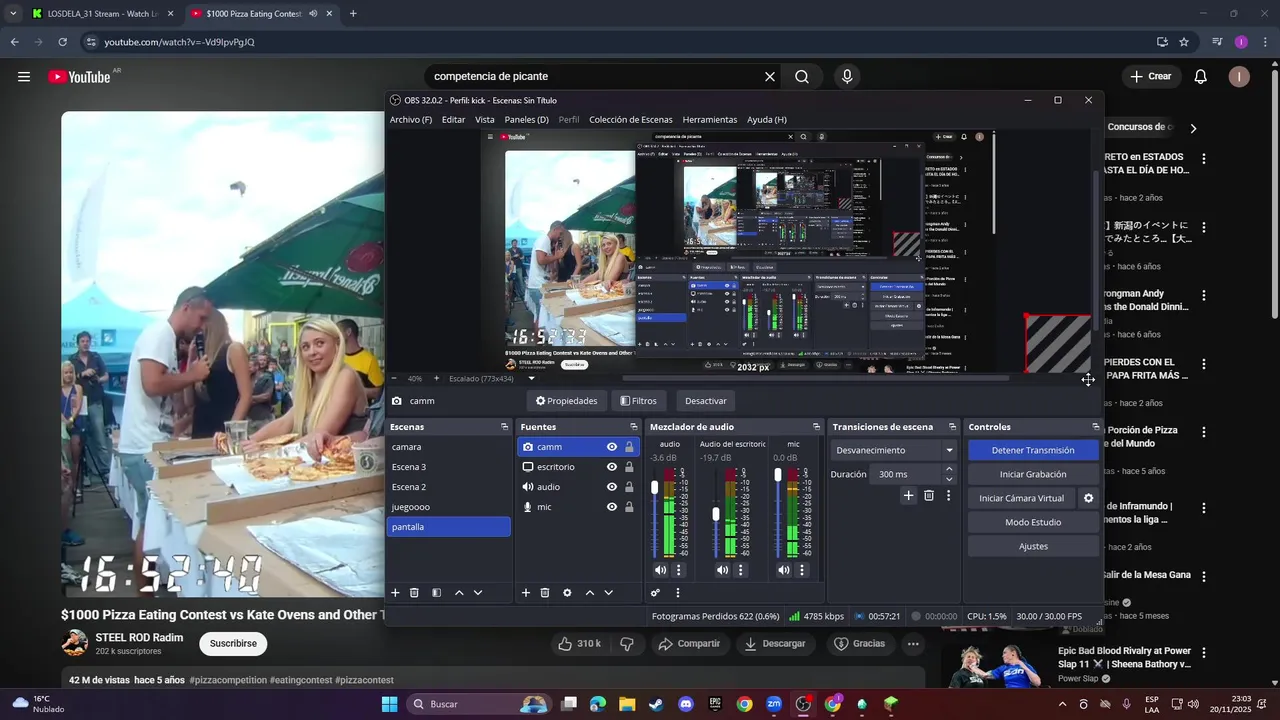
Task: Open preview scaling dropdown Escalado
Action: tap(491, 379)
